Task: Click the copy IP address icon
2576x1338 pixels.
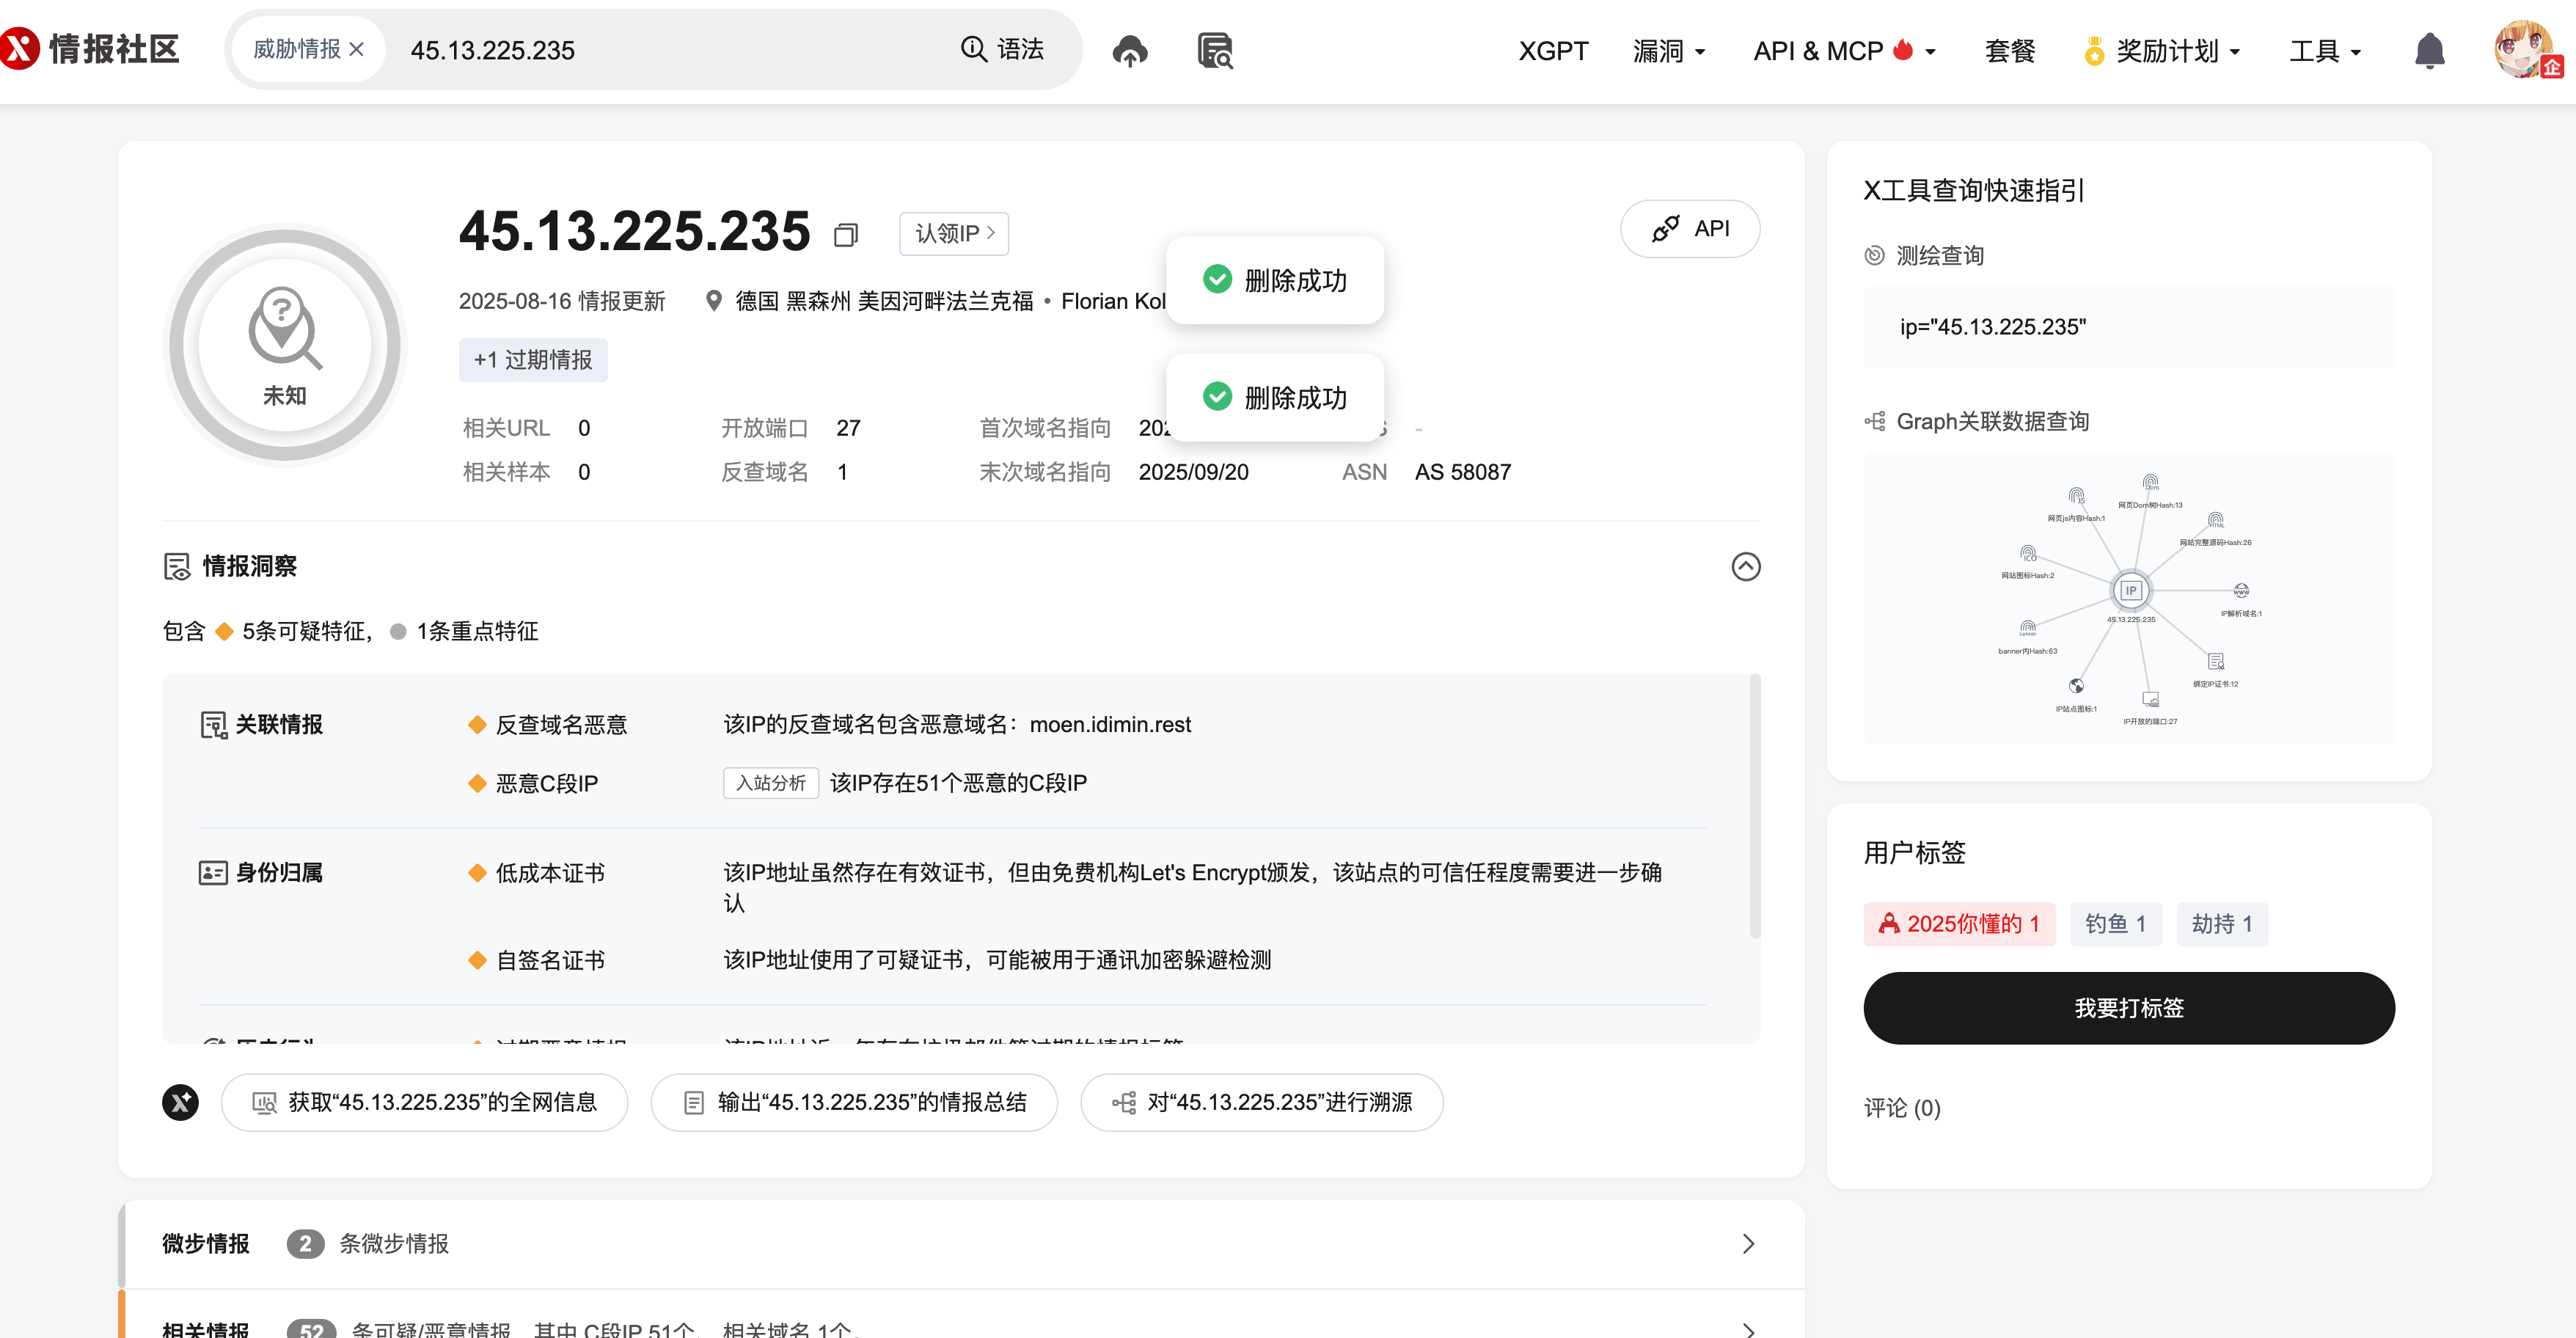Action: 846,235
